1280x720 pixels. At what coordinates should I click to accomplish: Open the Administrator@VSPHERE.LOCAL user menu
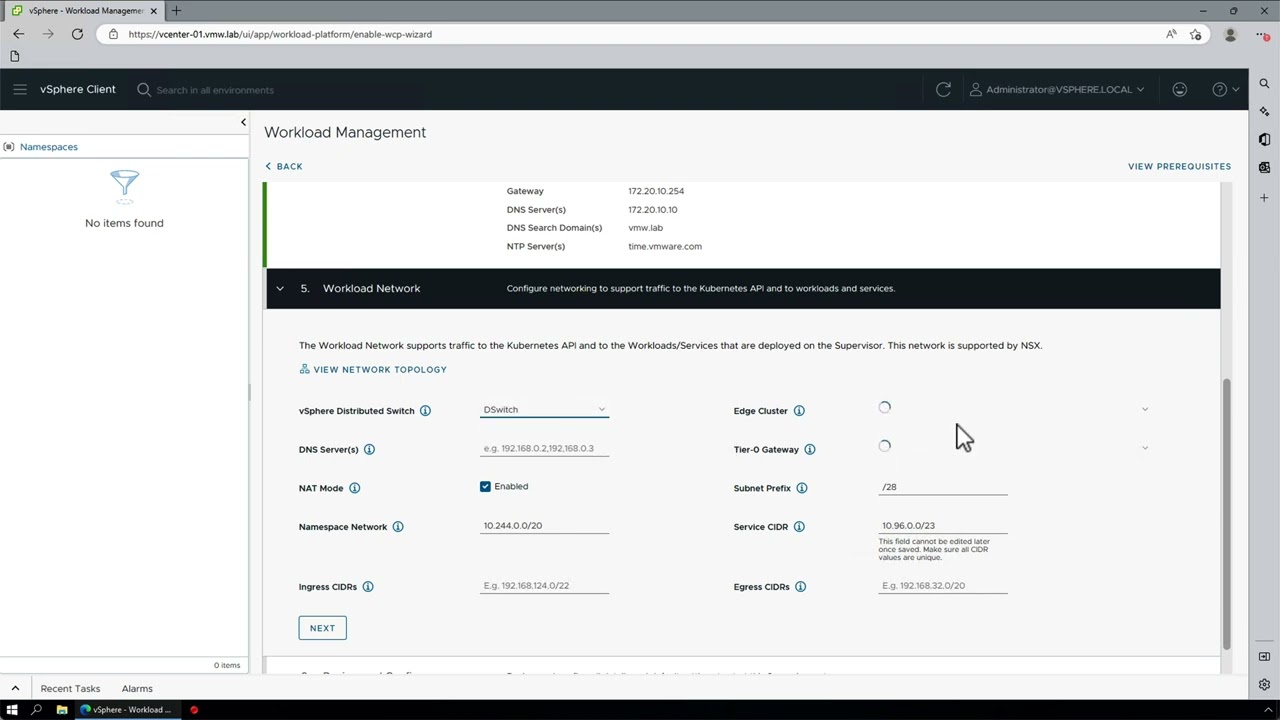point(1057,89)
